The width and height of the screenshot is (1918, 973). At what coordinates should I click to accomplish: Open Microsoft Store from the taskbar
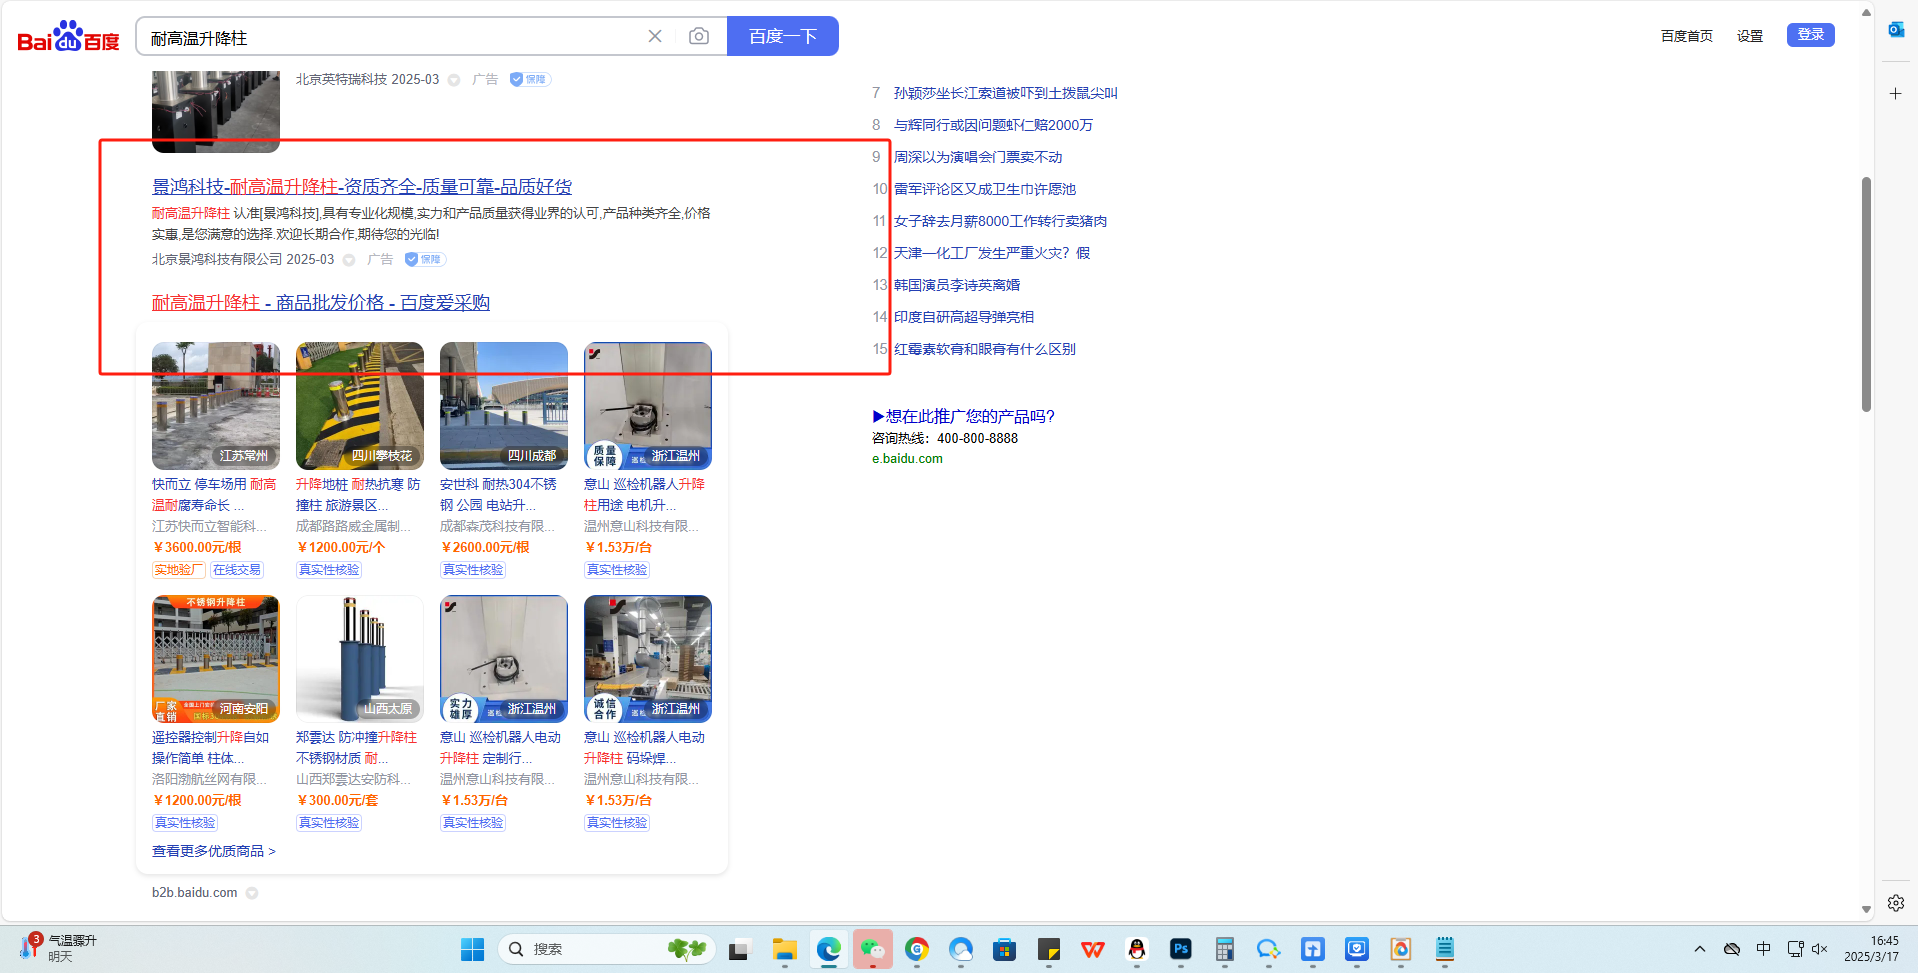click(1005, 949)
